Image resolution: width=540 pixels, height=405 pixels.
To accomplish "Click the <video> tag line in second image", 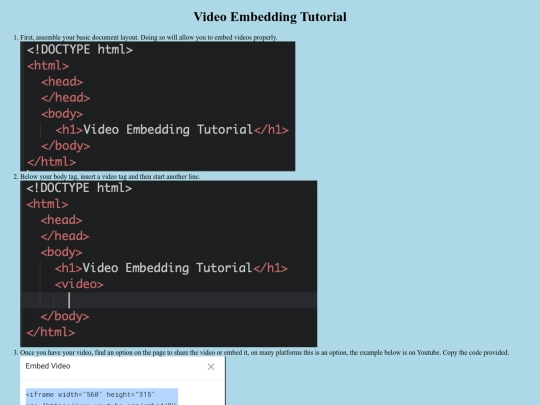I will pos(79,284).
